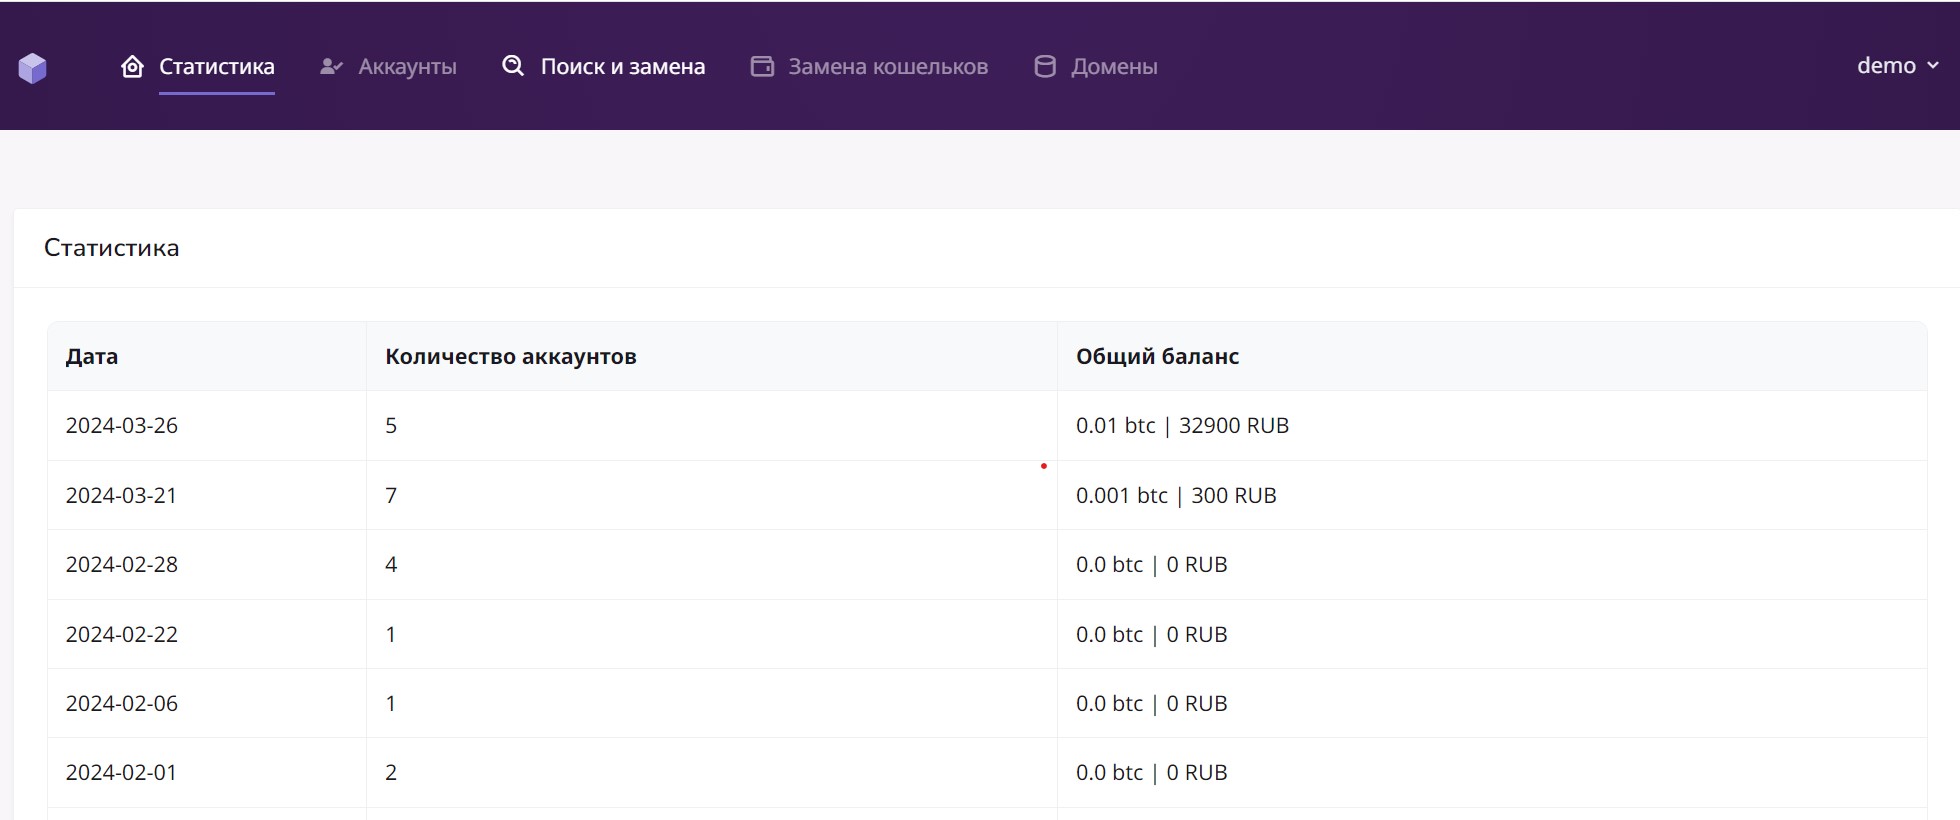The width and height of the screenshot is (1960, 820).
Task: Open the Аккаунты tab label
Action: pyautogui.click(x=407, y=67)
